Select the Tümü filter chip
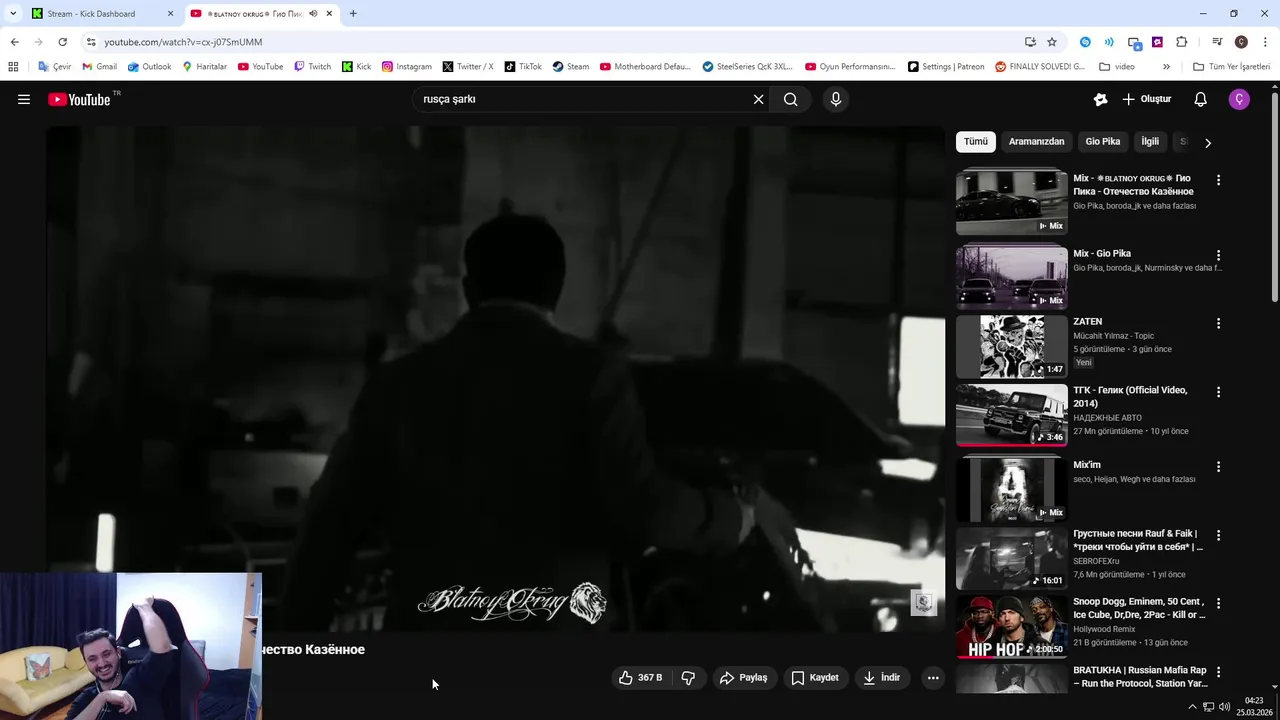The image size is (1280, 720). [975, 141]
